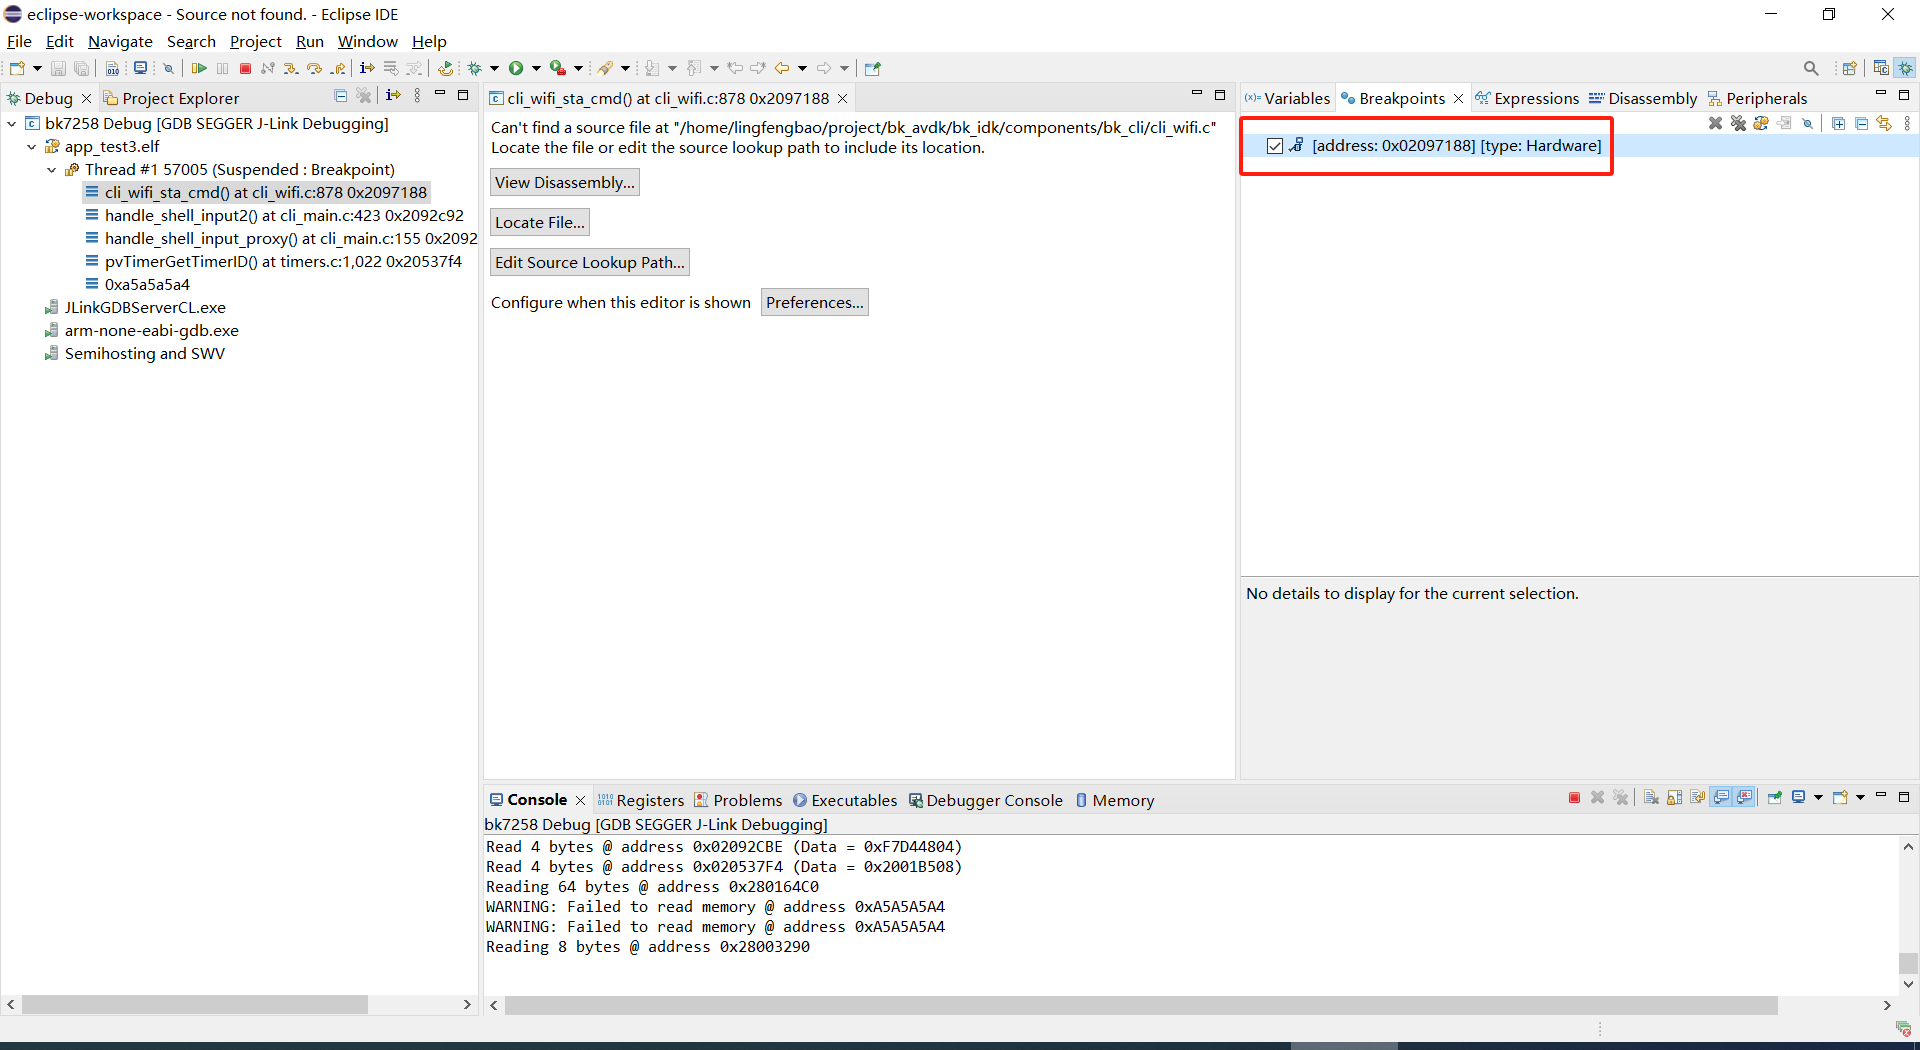Collapse the Thread #1 57005 tree node
Screen dimensions: 1920x1050
(x=52, y=170)
